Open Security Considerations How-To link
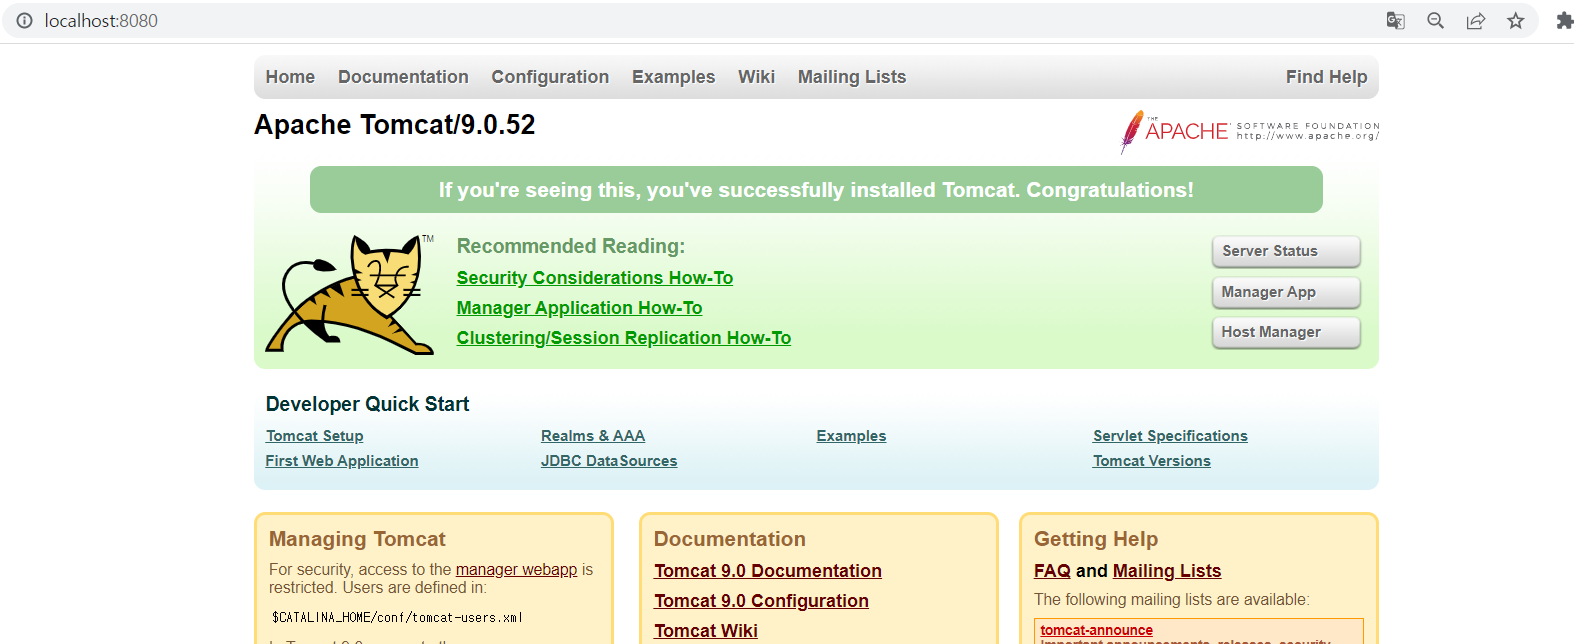This screenshot has width=1574, height=644. click(595, 278)
